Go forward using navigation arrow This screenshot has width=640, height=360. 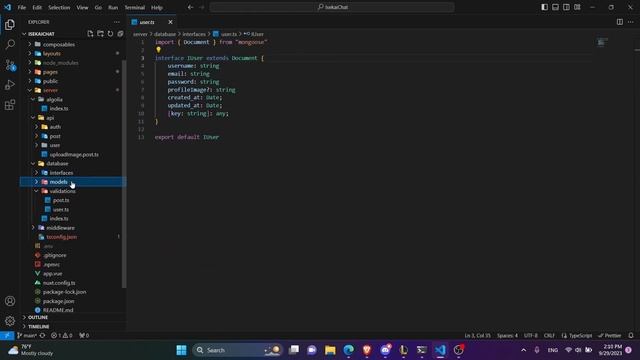point(202,7)
